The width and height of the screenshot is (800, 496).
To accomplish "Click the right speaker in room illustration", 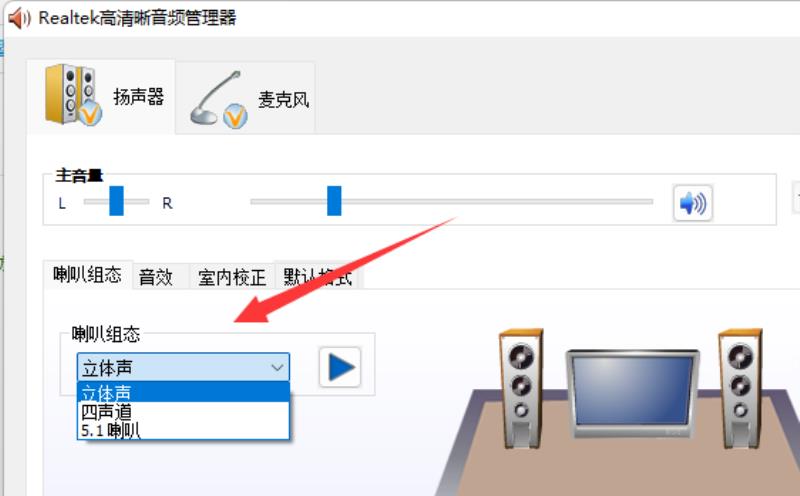I will pos(740,389).
